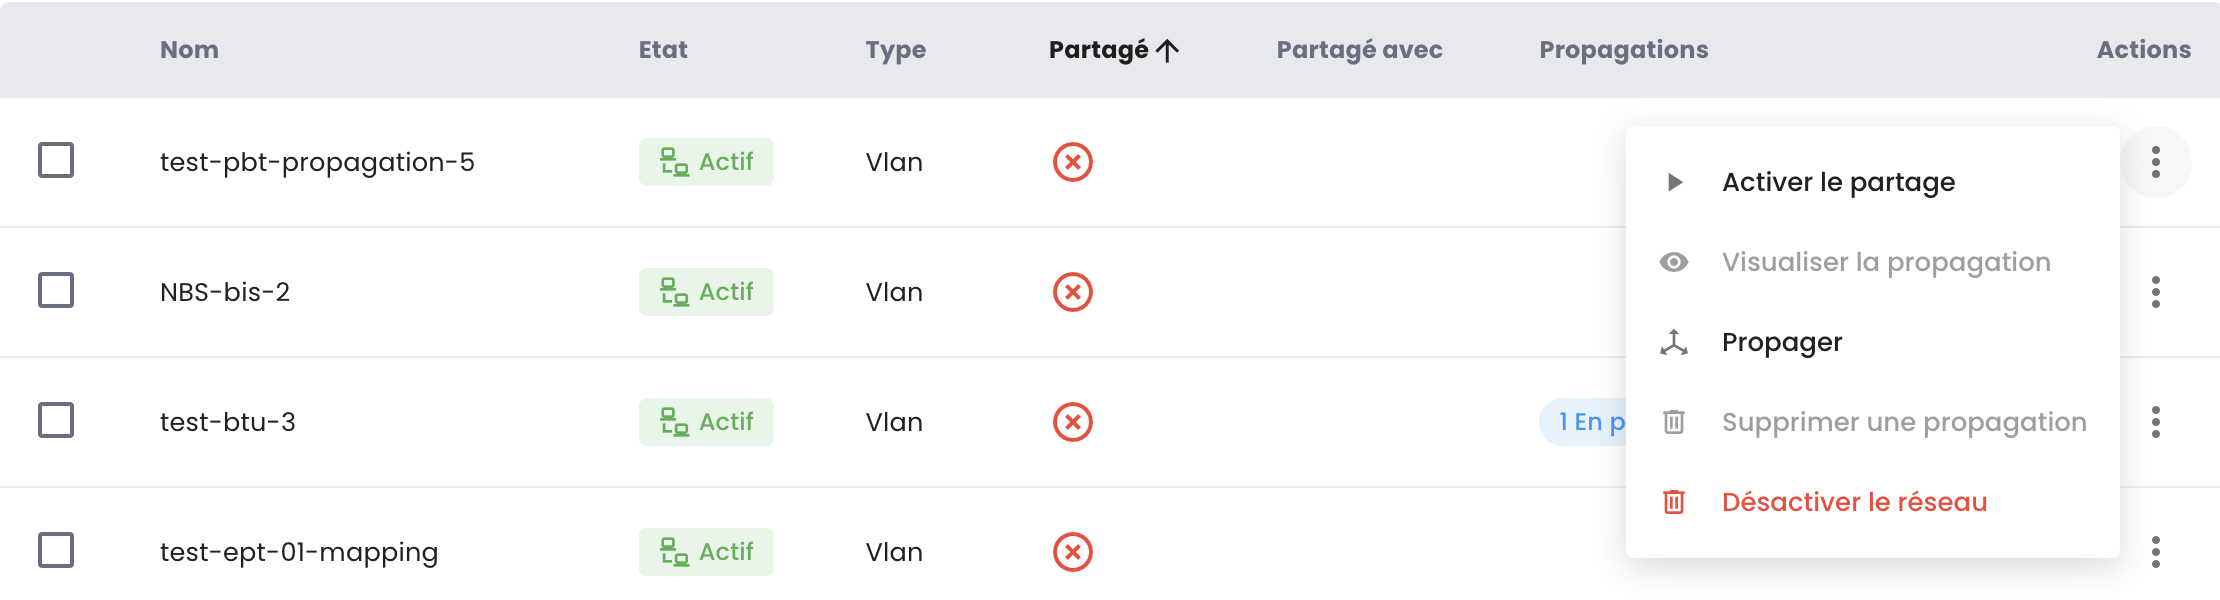Click the blue '1 En p' propagation badge
This screenshot has height=600, width=2220.
[1584, 422]
